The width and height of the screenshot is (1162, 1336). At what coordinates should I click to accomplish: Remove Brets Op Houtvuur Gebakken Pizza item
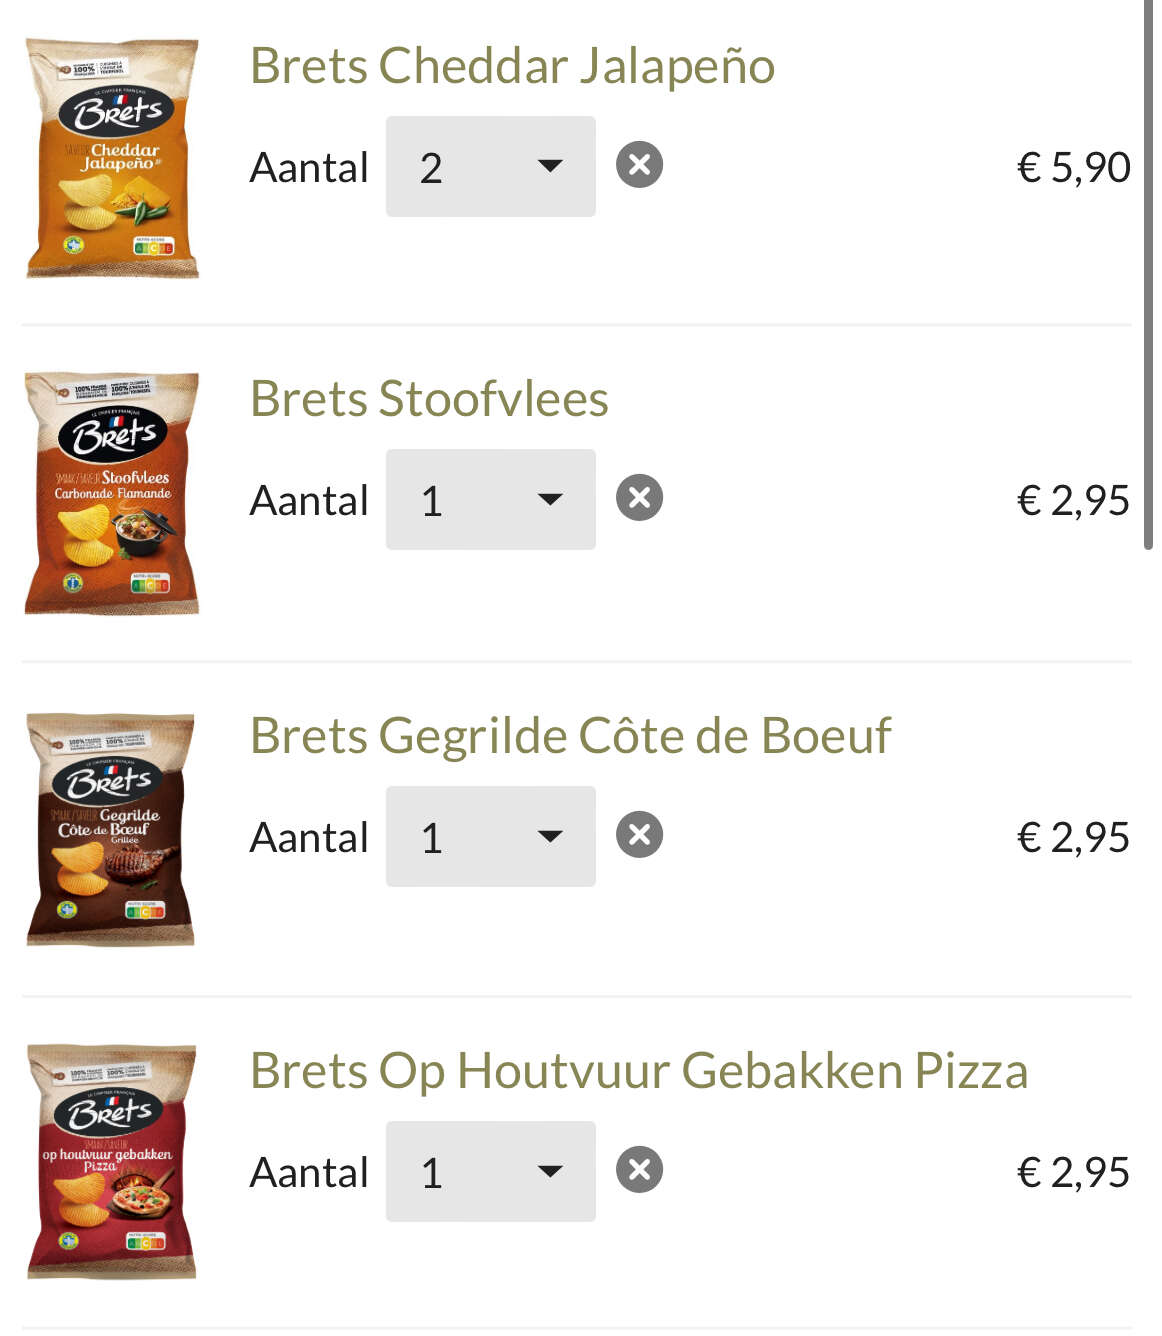(x=640, y=1170)
